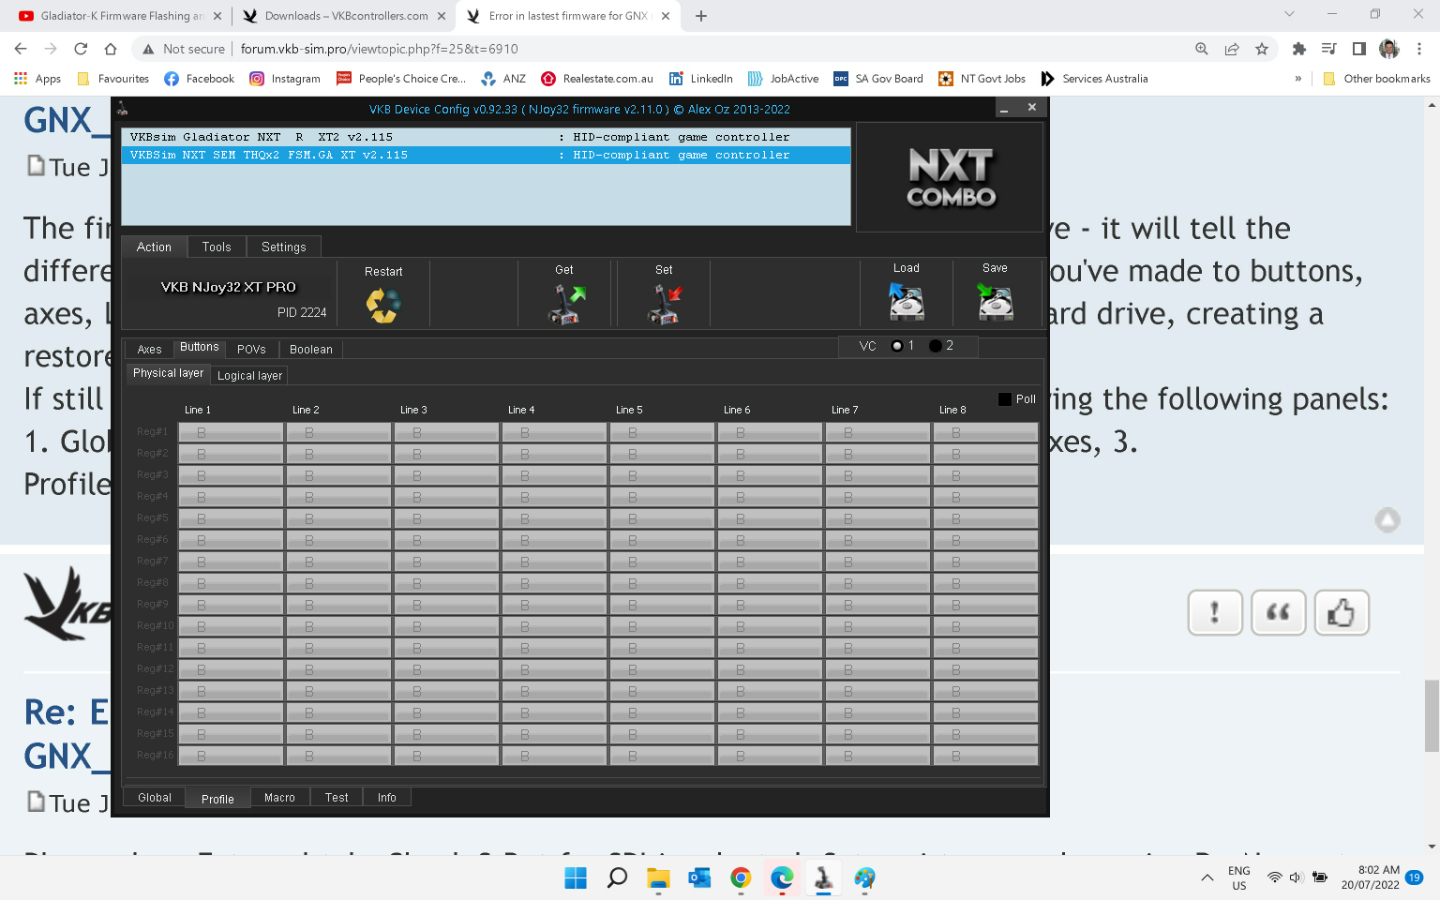The image size is (1440, 900).
Task: Click the Reg#1 Line 1 button cell
Action: [x=231, y=432]
